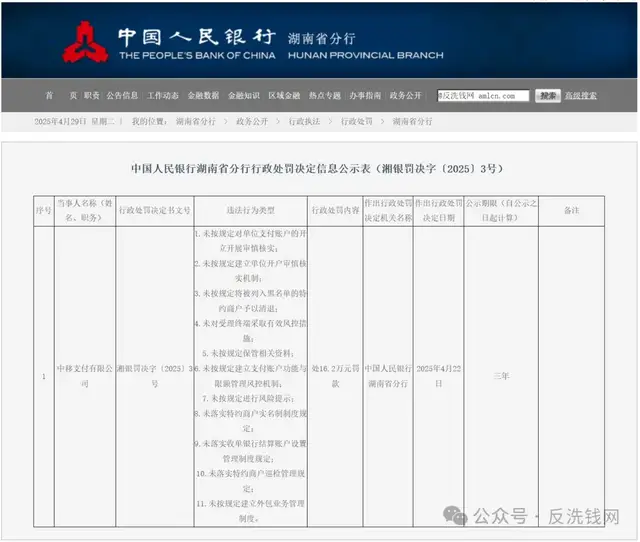The image size is (640, 542).
Task: Click the 三年 publicity period cell
Action: (x=501, y=376)
